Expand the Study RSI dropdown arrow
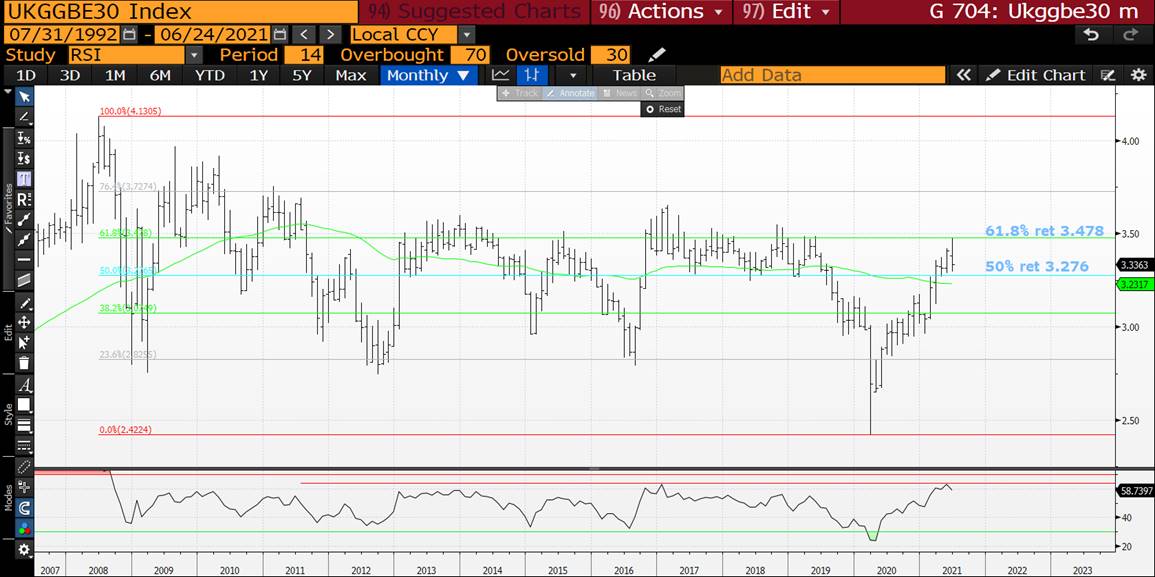 click(x=194, y=55)
